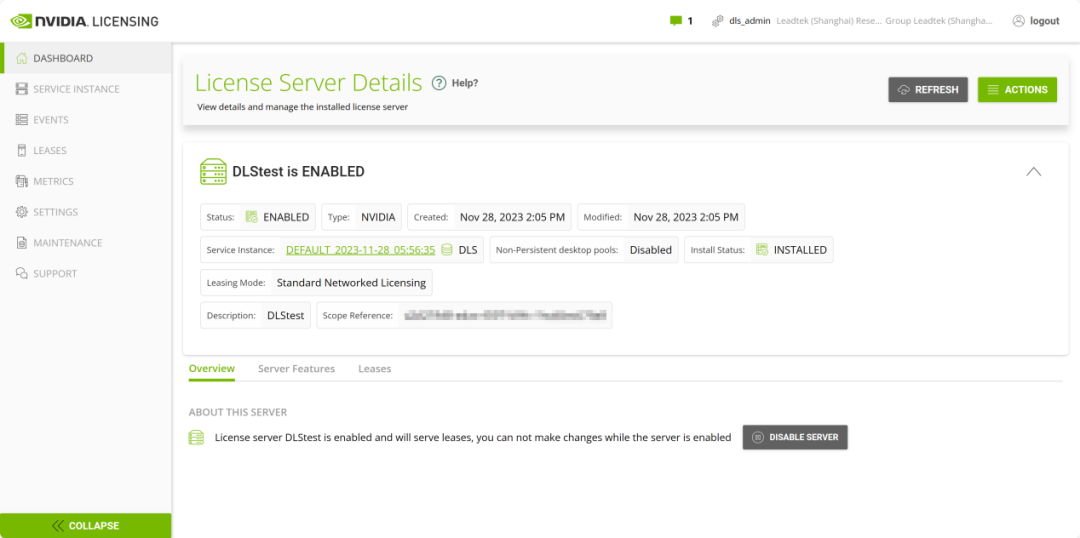Click the Help? link text
1080x538 pixels.
[465, 83]
